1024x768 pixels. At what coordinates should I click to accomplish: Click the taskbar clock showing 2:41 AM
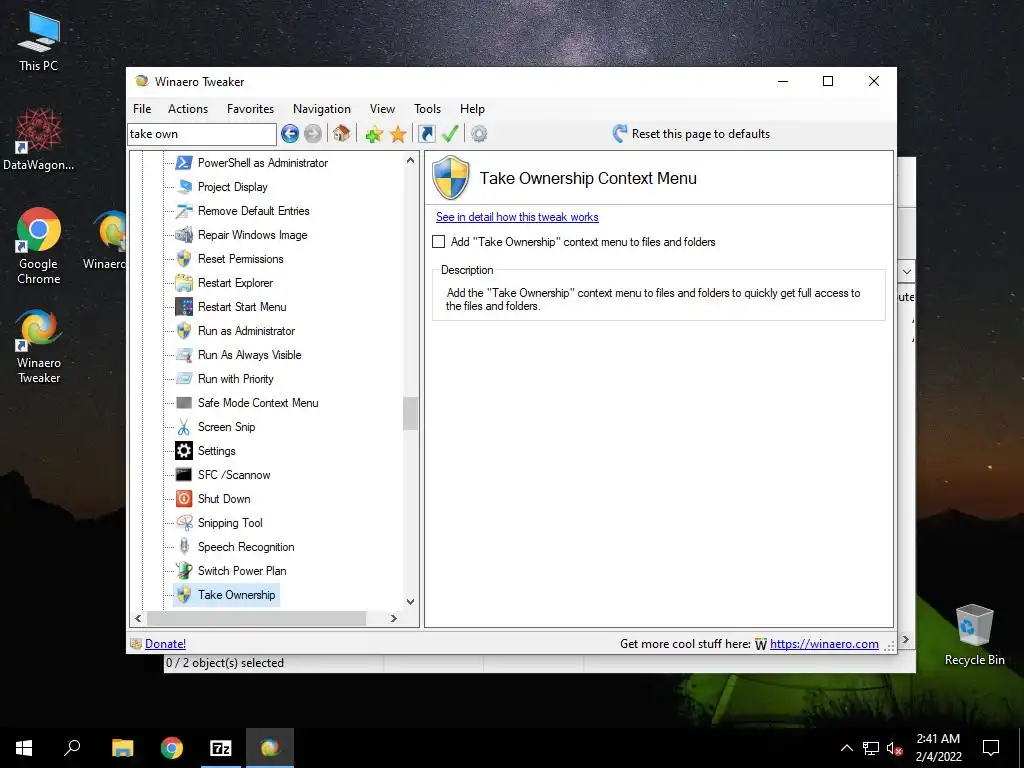point(938,748)
